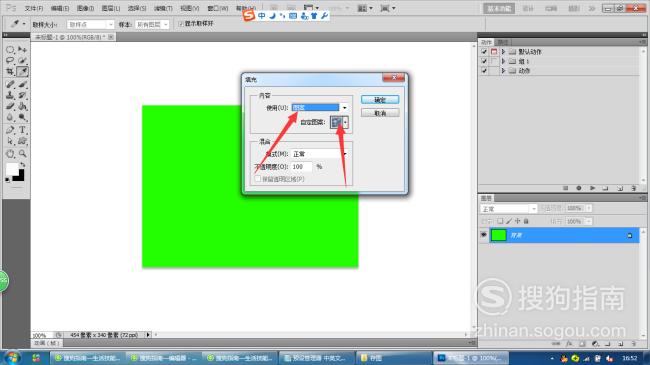
Task: Toggle lock position in Layers panel
Action: point(517,221)
